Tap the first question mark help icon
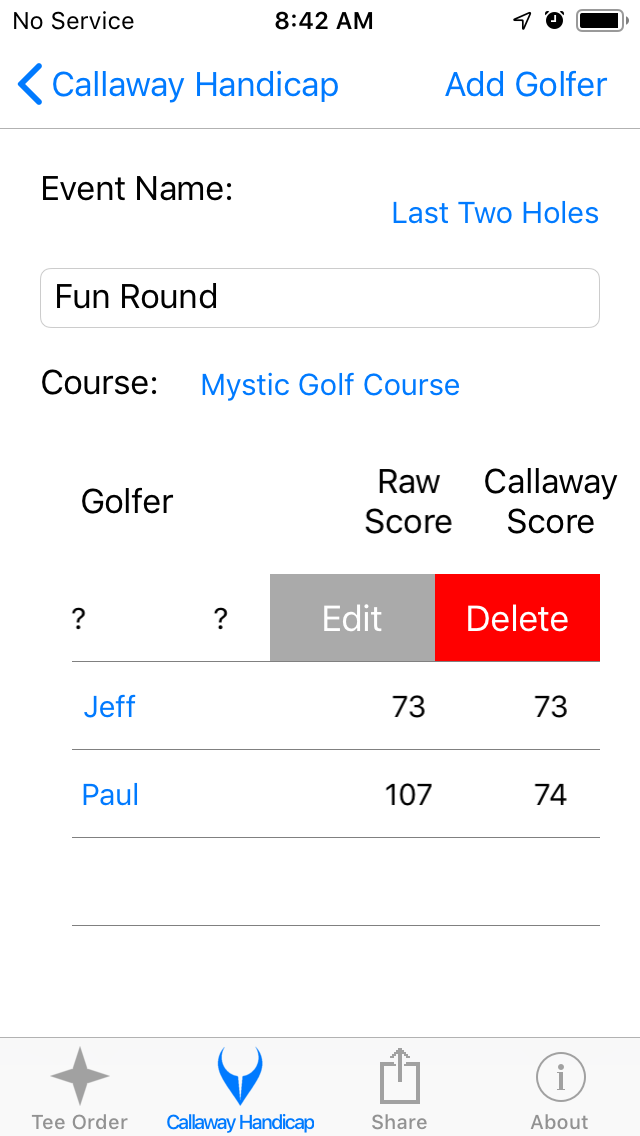This screenshot has width=640, height=1136. (x=78, y=618)
